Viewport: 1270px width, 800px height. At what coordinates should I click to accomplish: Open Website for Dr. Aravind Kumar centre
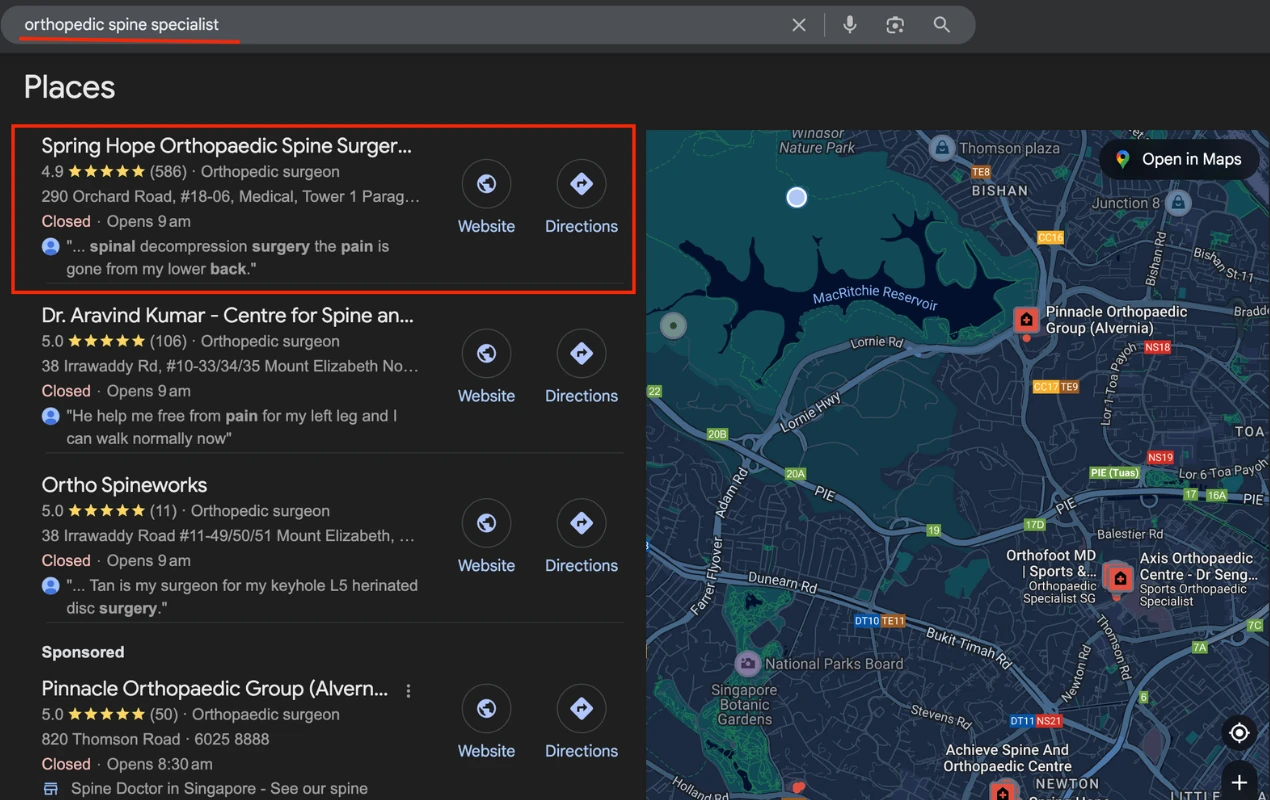point(486,368)
